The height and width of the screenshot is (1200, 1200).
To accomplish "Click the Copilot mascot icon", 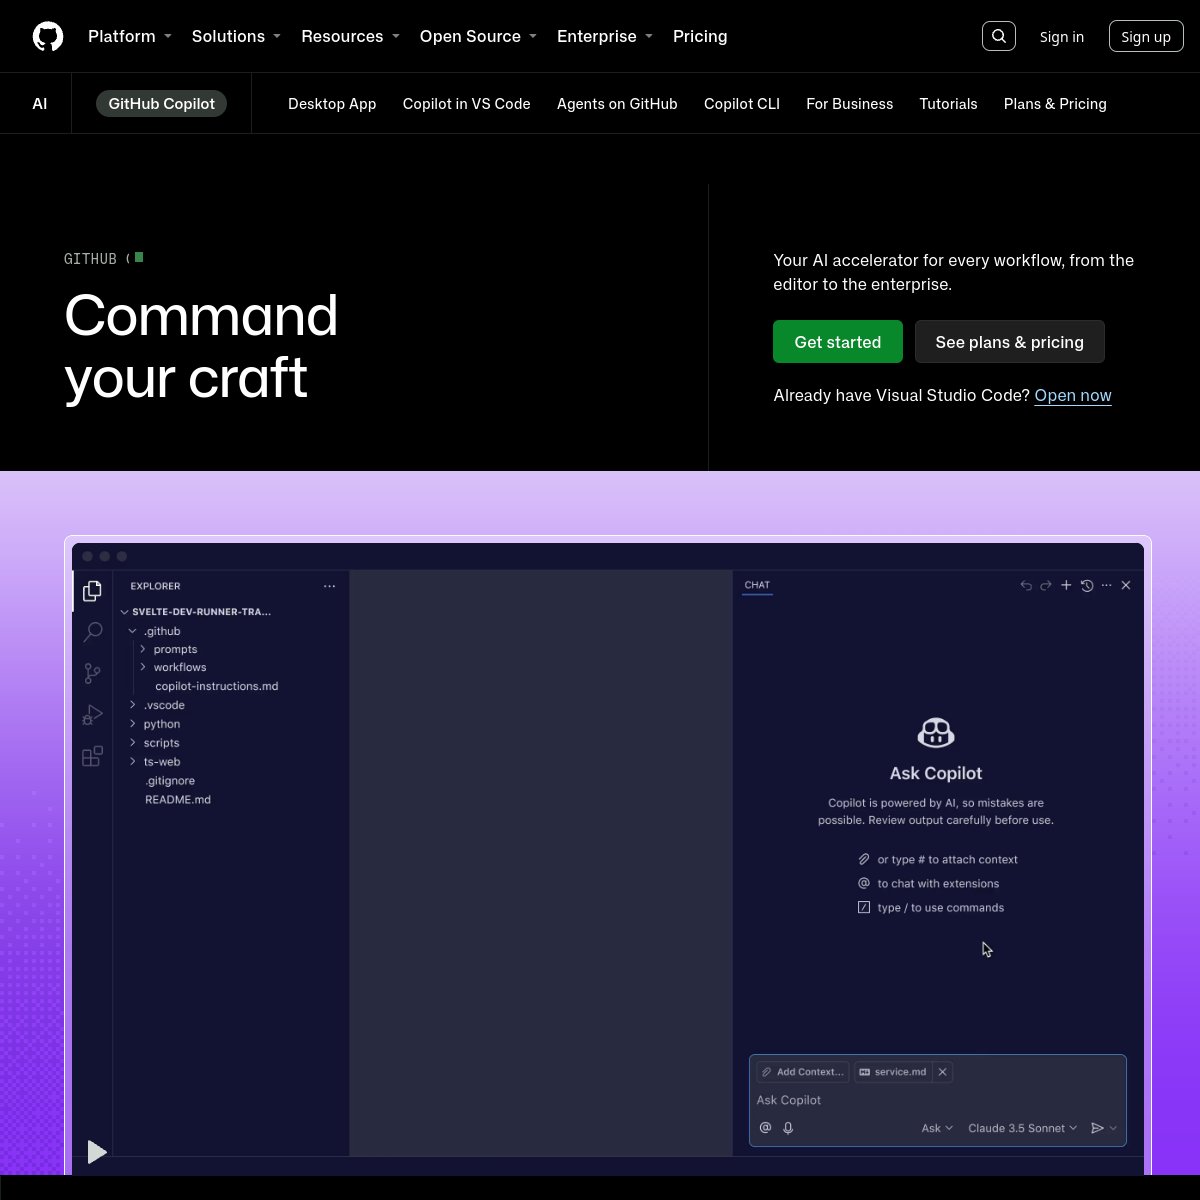I will (x=936, y=733).
